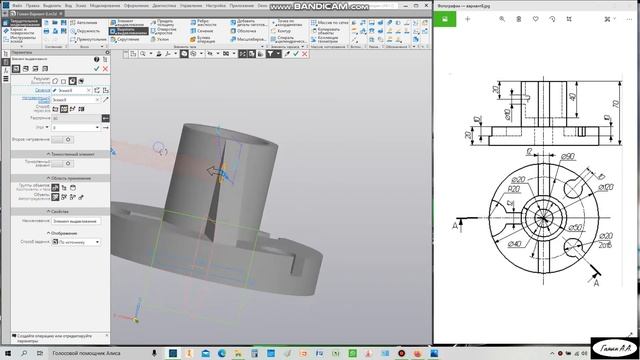Confirm operation with panel green checkmark

coord(96,69)
